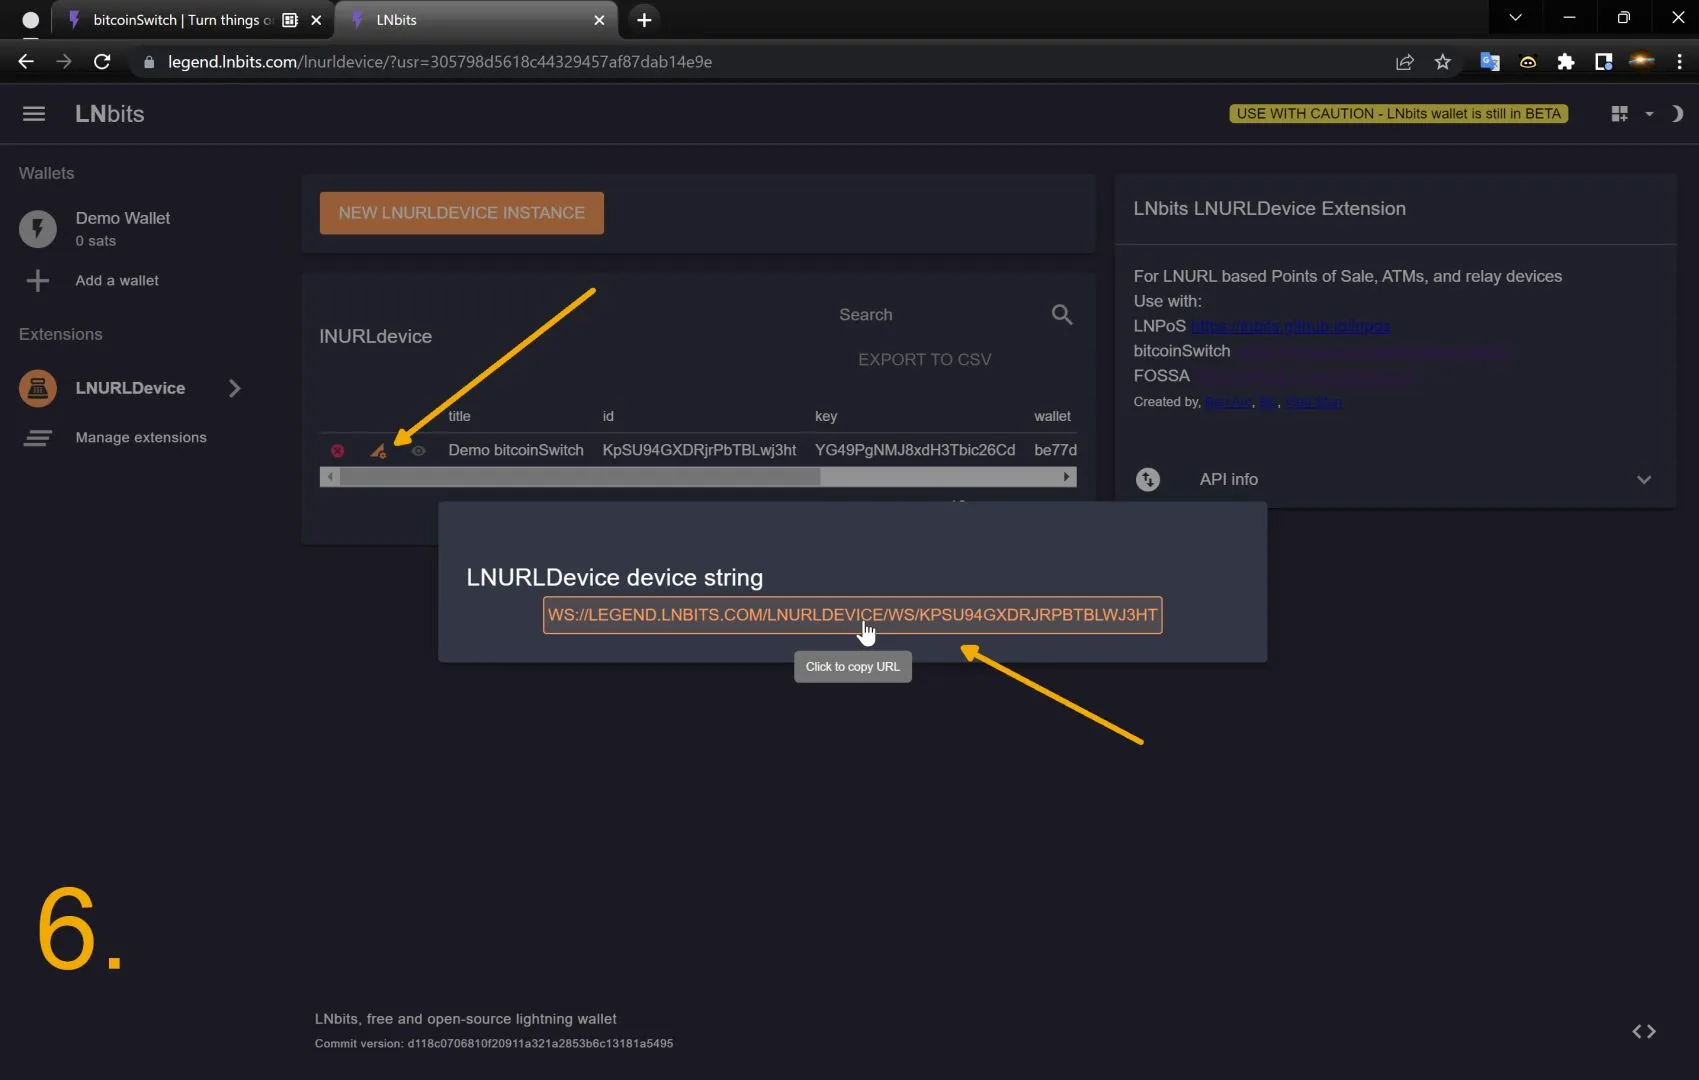Click the Demo Wallet lightning icon
The width and height of the screenshot is (1699, 1080).
pyautogui.click(x=38, y=229)
